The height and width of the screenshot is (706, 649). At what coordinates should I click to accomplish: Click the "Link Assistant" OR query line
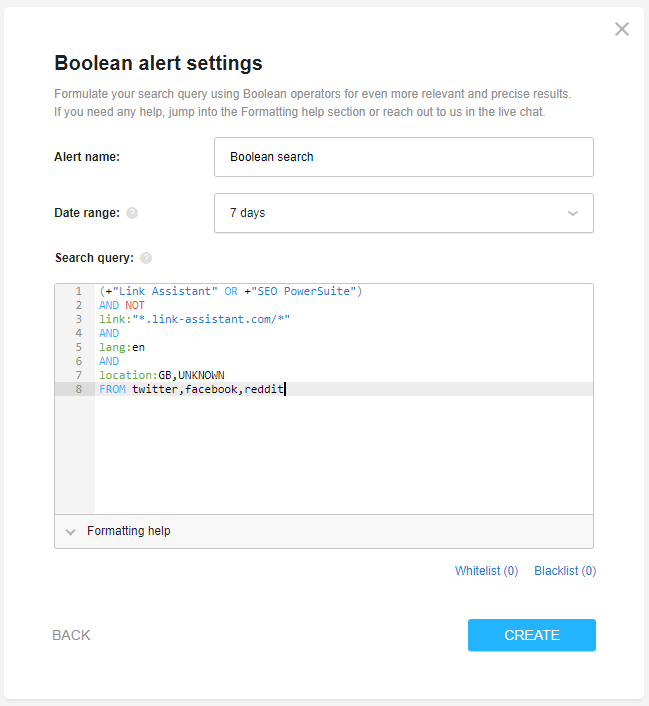coord(230,291)
